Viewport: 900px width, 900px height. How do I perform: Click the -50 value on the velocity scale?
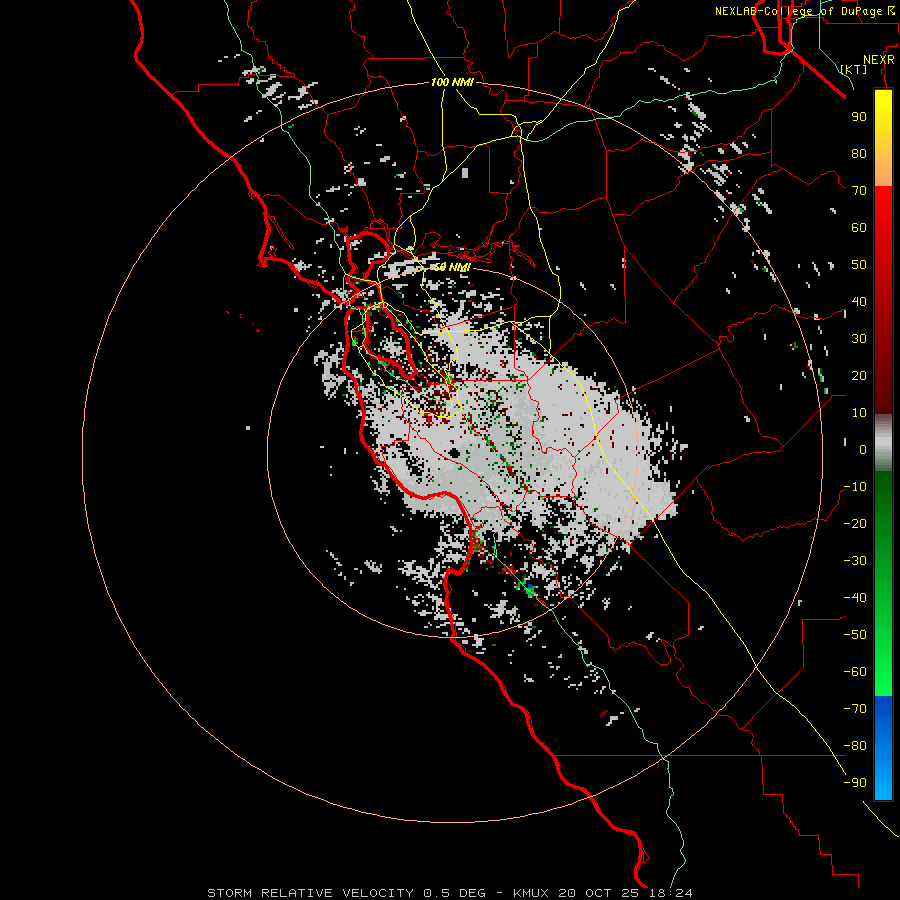click(855, 634)
